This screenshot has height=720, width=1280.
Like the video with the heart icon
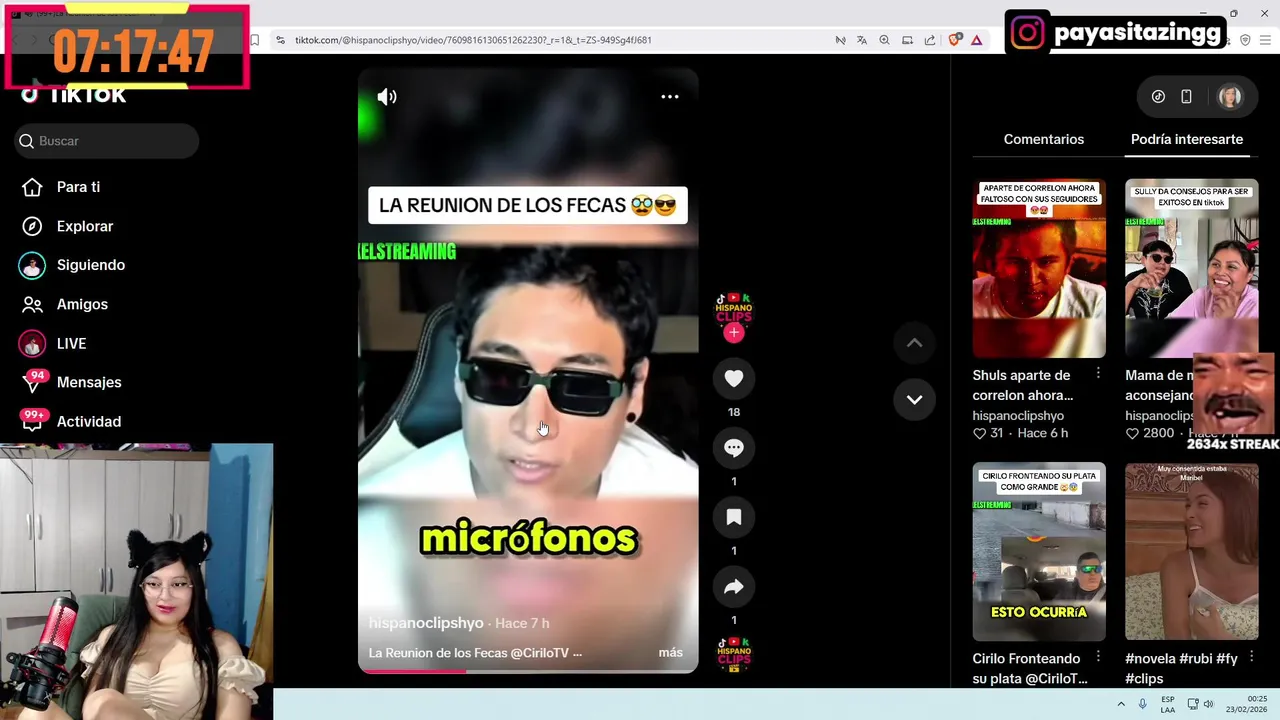[x=734, y=378]
